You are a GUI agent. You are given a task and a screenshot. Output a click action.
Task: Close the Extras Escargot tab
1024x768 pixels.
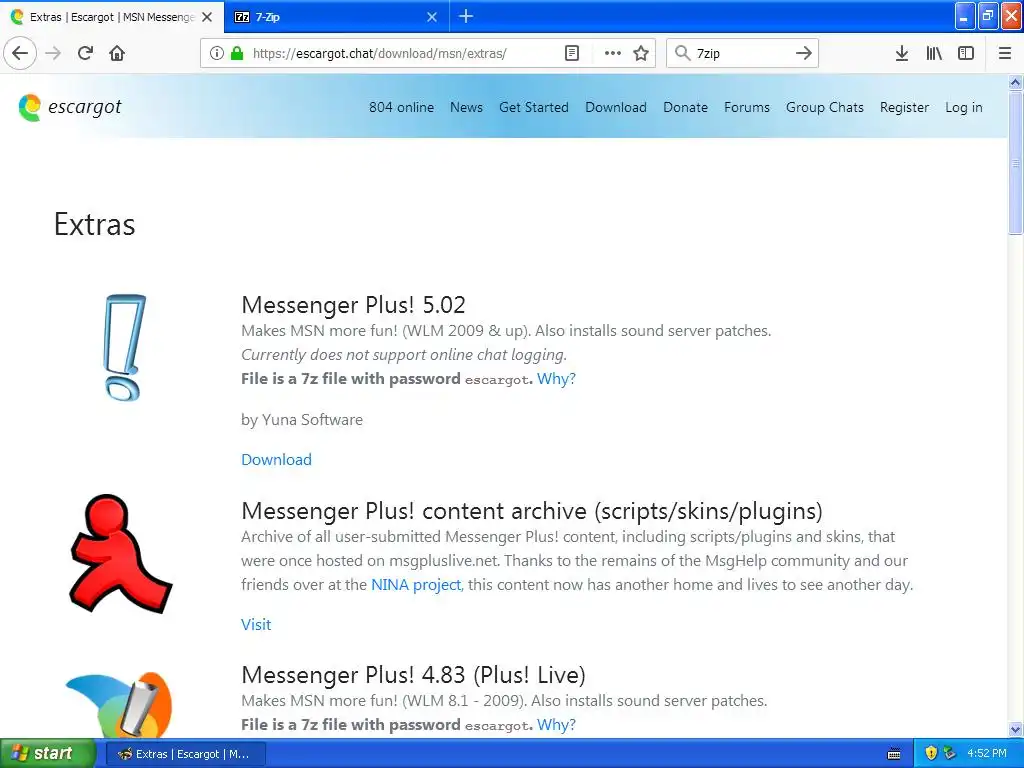(x=207, y=17)
